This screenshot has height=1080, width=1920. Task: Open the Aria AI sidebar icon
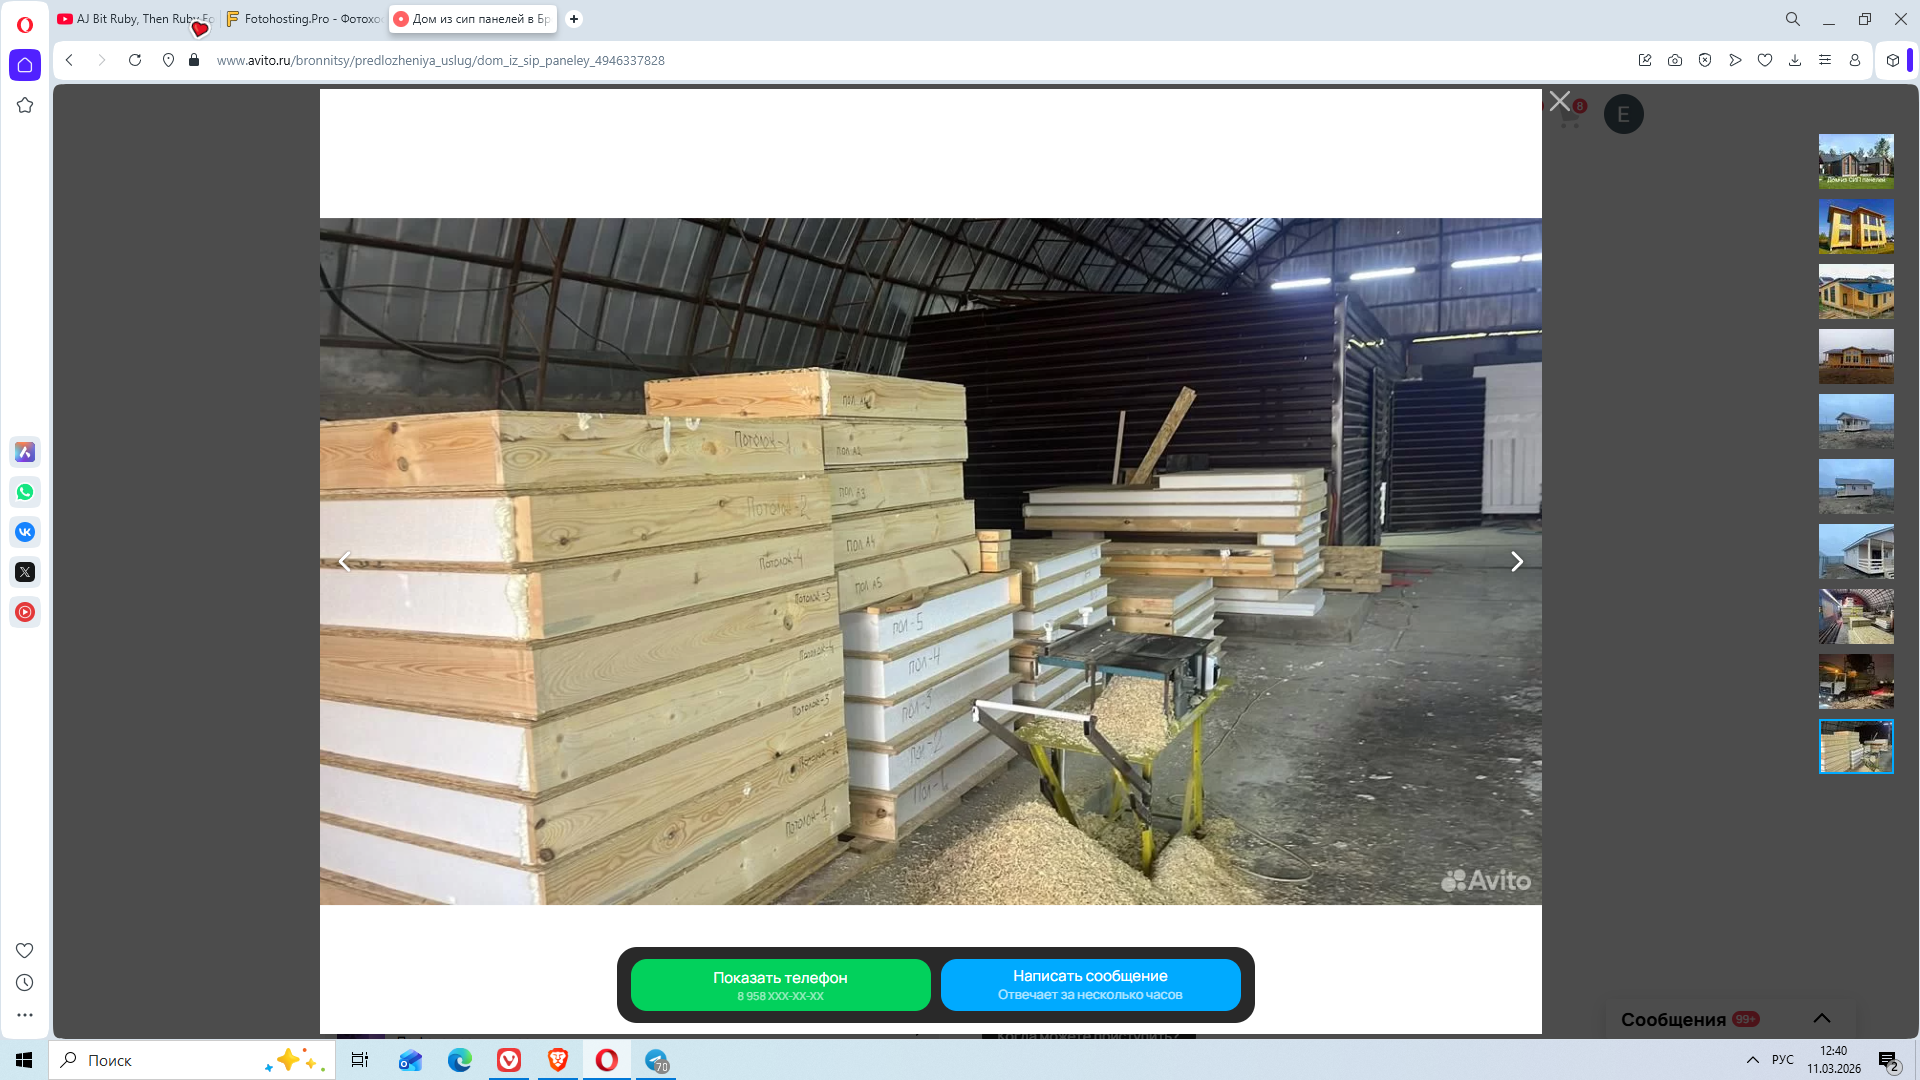pyautogui.click(x=25, y=452)
